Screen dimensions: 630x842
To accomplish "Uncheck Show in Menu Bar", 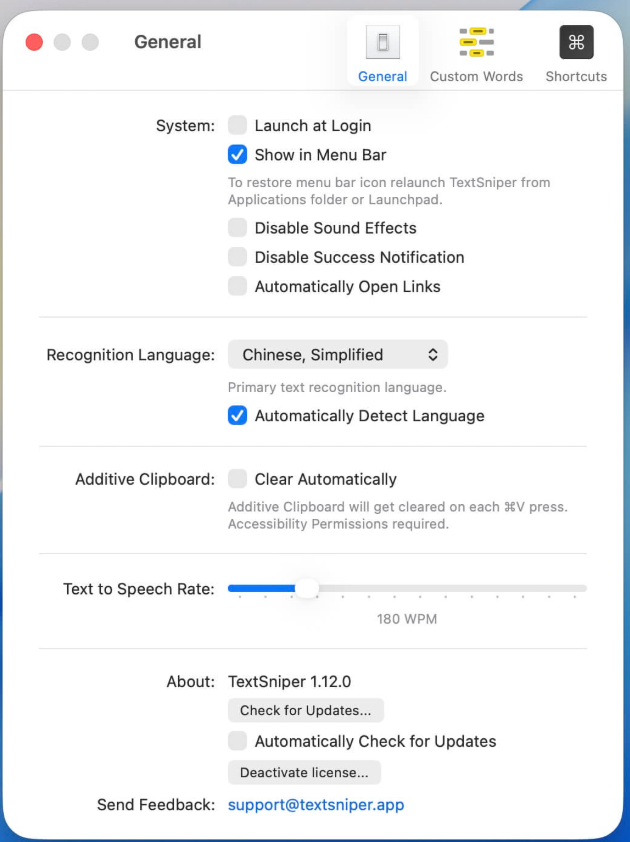I will (x=237, y=155).
